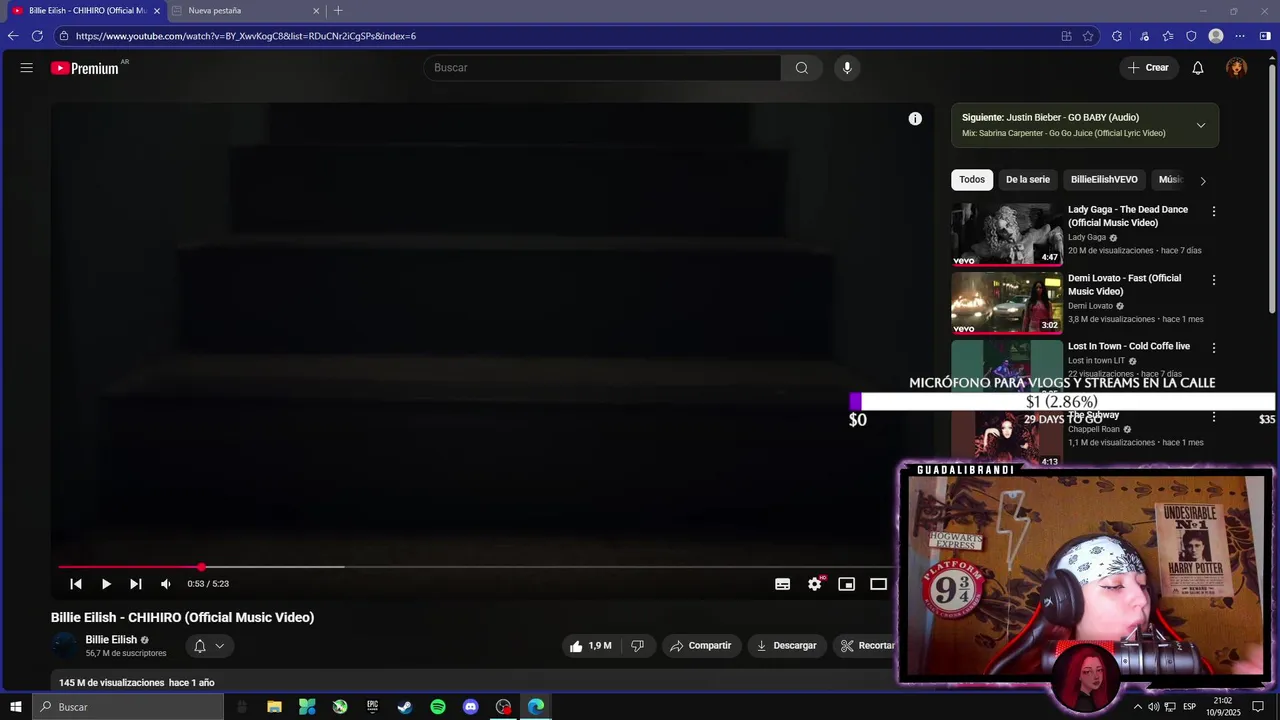Image resolution: width=1280 pixels, height=720 pixels.
Task: Open a new browser tab with plus
Action: tap(338, 11)
